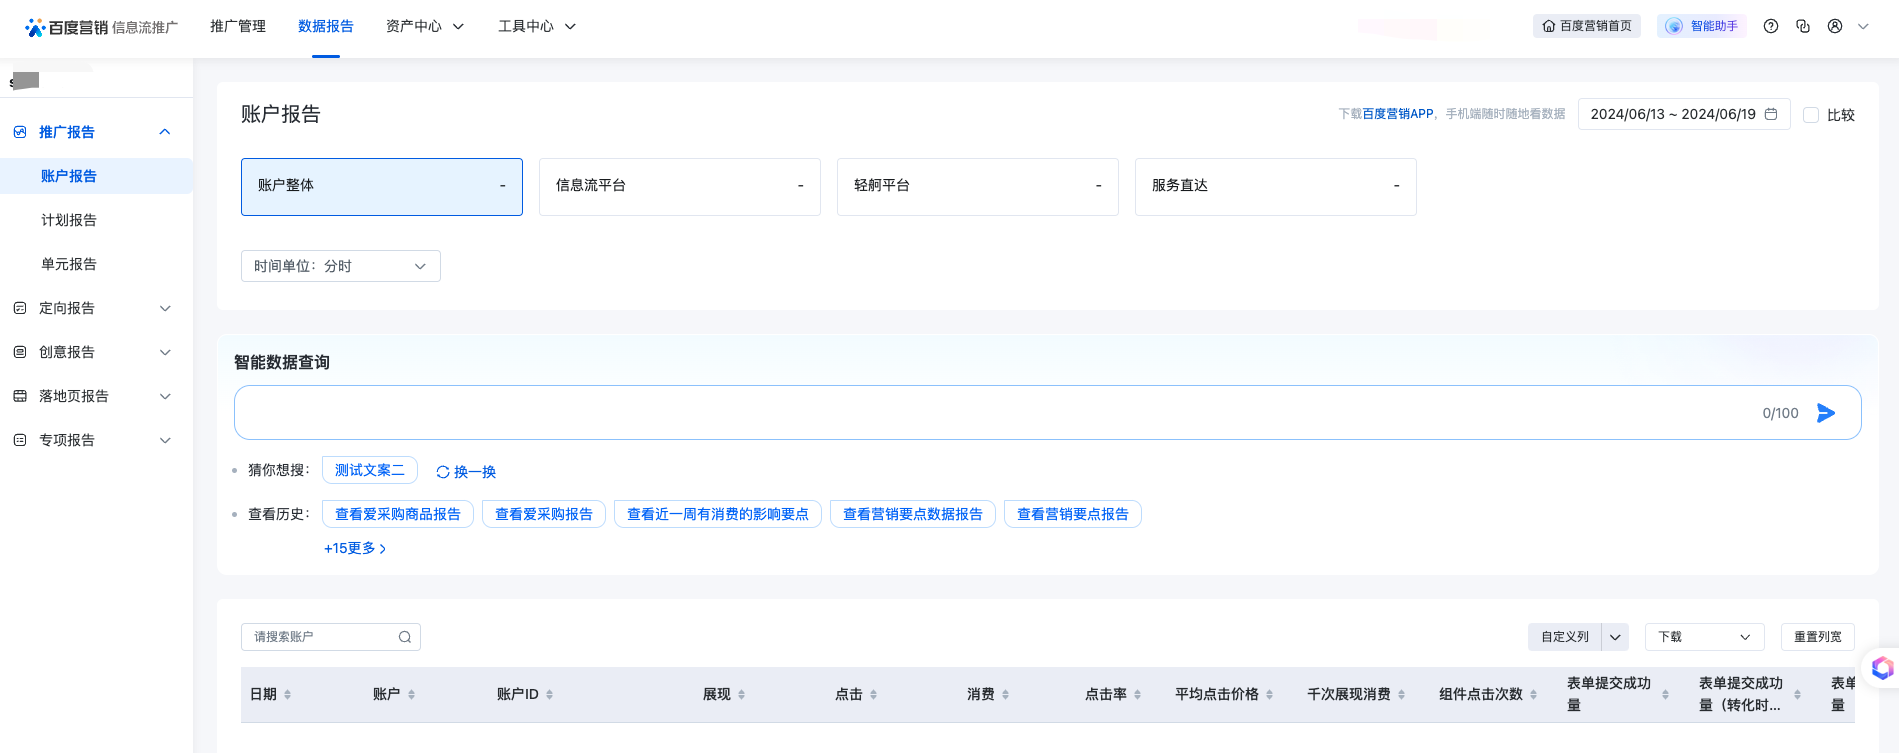Click the 重置列宽 button
1899x753 pixels.
1817,637
